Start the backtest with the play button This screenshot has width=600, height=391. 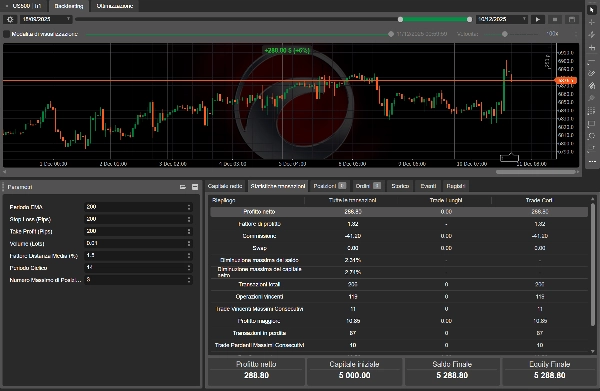[538, 19]
